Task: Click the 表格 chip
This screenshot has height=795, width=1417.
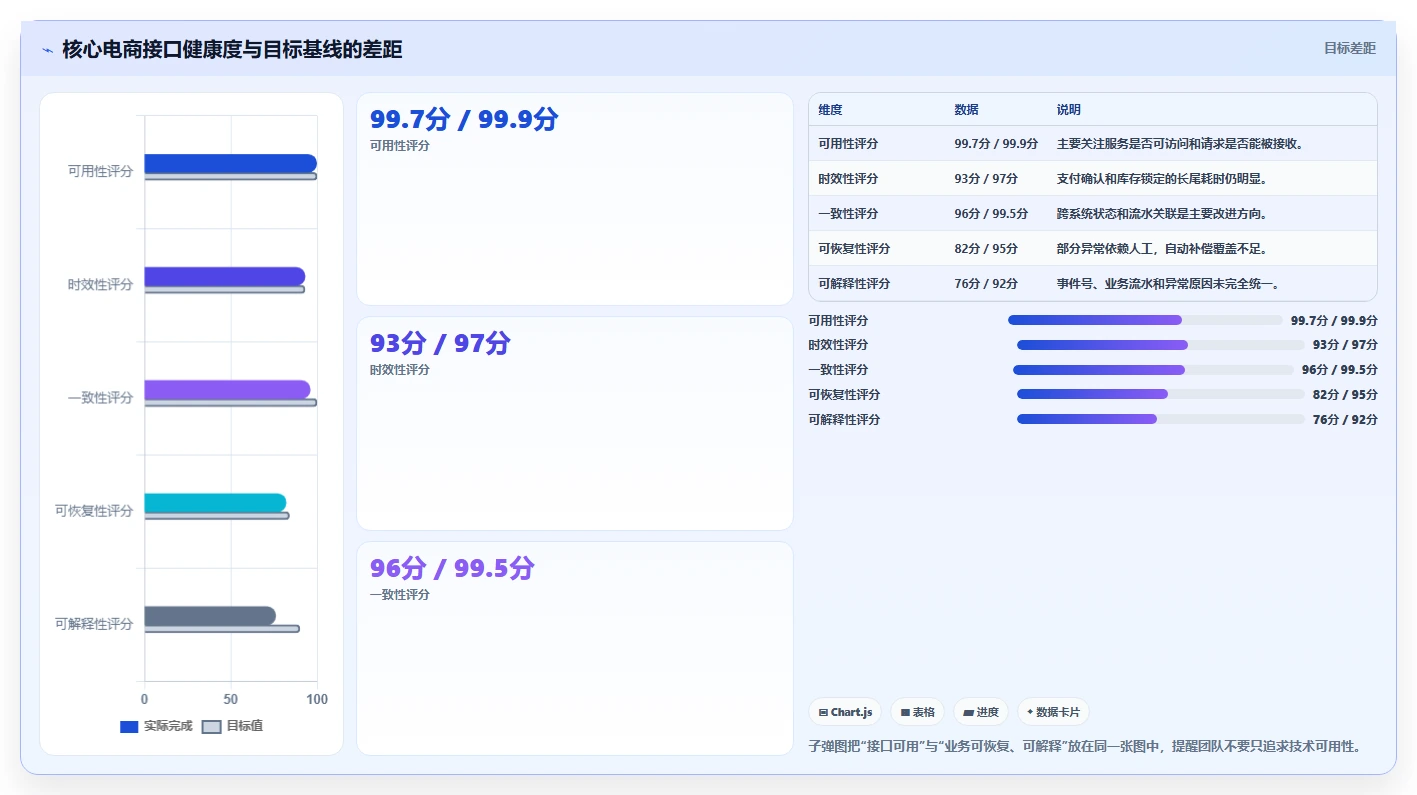Action: (917, 712)
